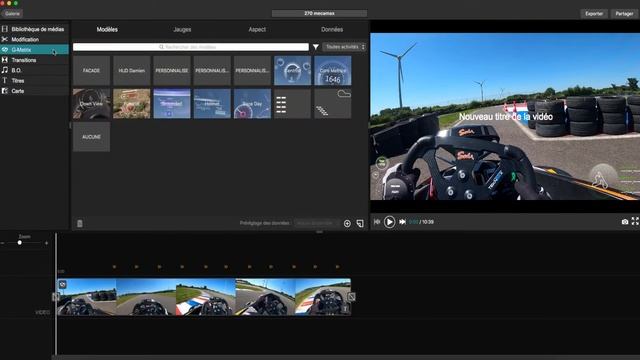
Task: Click the title T icon on clip
Action: coord(345,309)
